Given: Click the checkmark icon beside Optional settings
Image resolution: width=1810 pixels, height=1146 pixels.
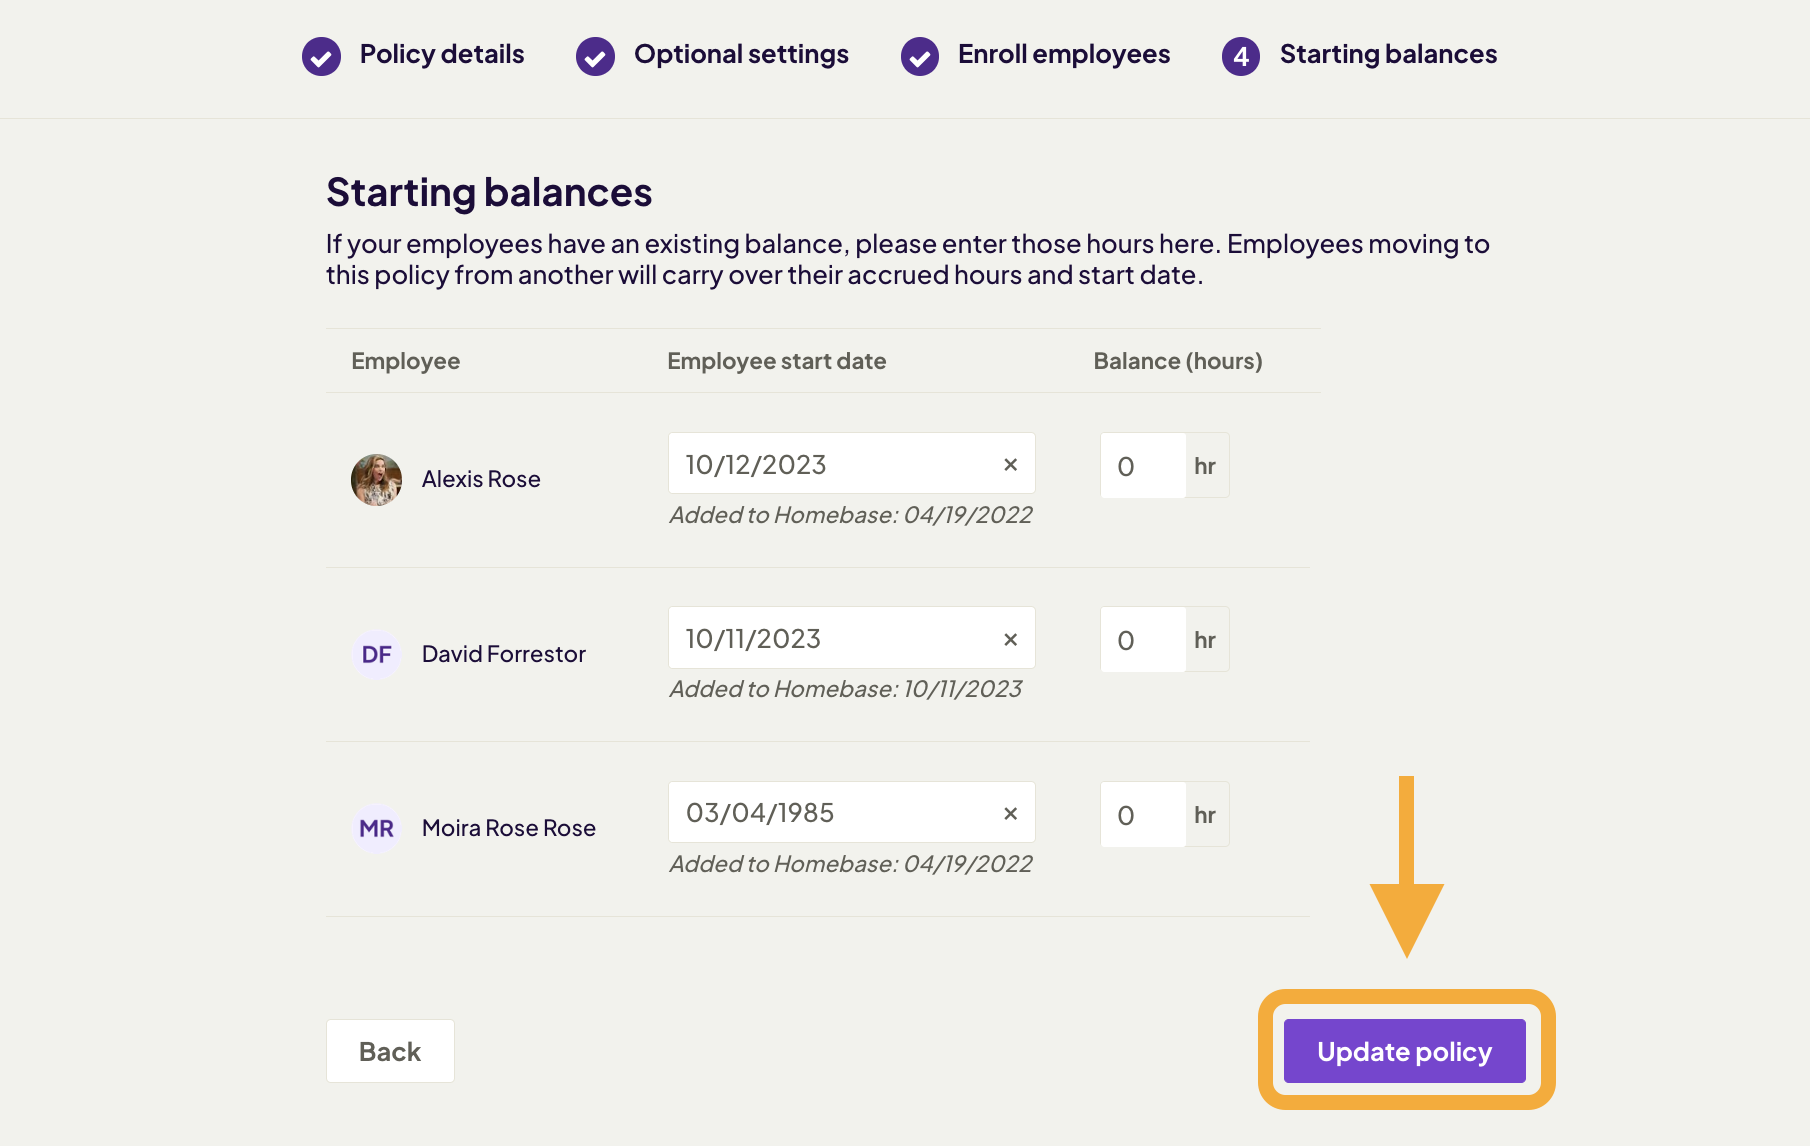Looking at the screenshot, I should click(594, 57).
